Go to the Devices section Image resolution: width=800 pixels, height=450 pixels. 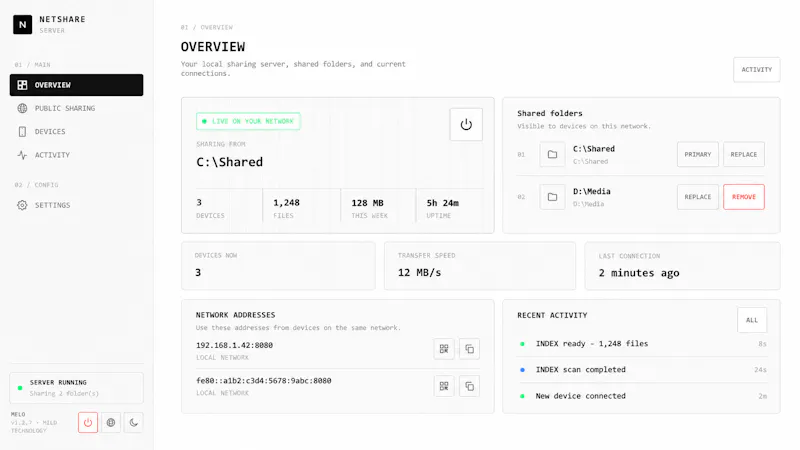(x=77, y=132)
